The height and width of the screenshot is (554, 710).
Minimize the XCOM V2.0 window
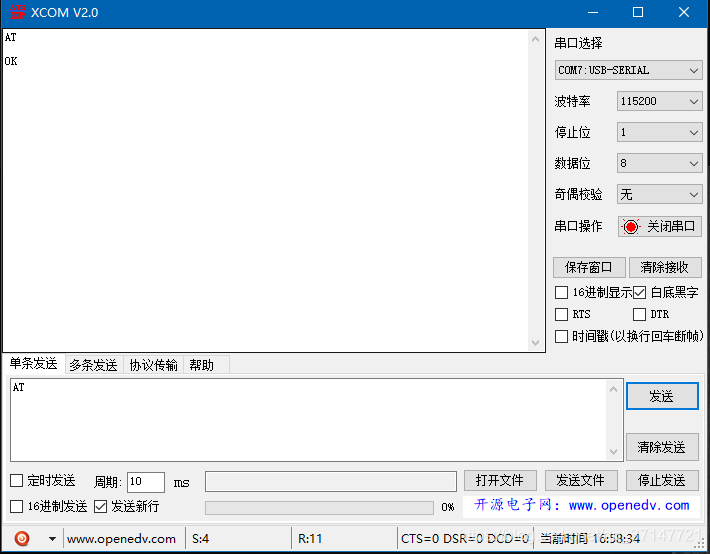[x=593, y=12]
